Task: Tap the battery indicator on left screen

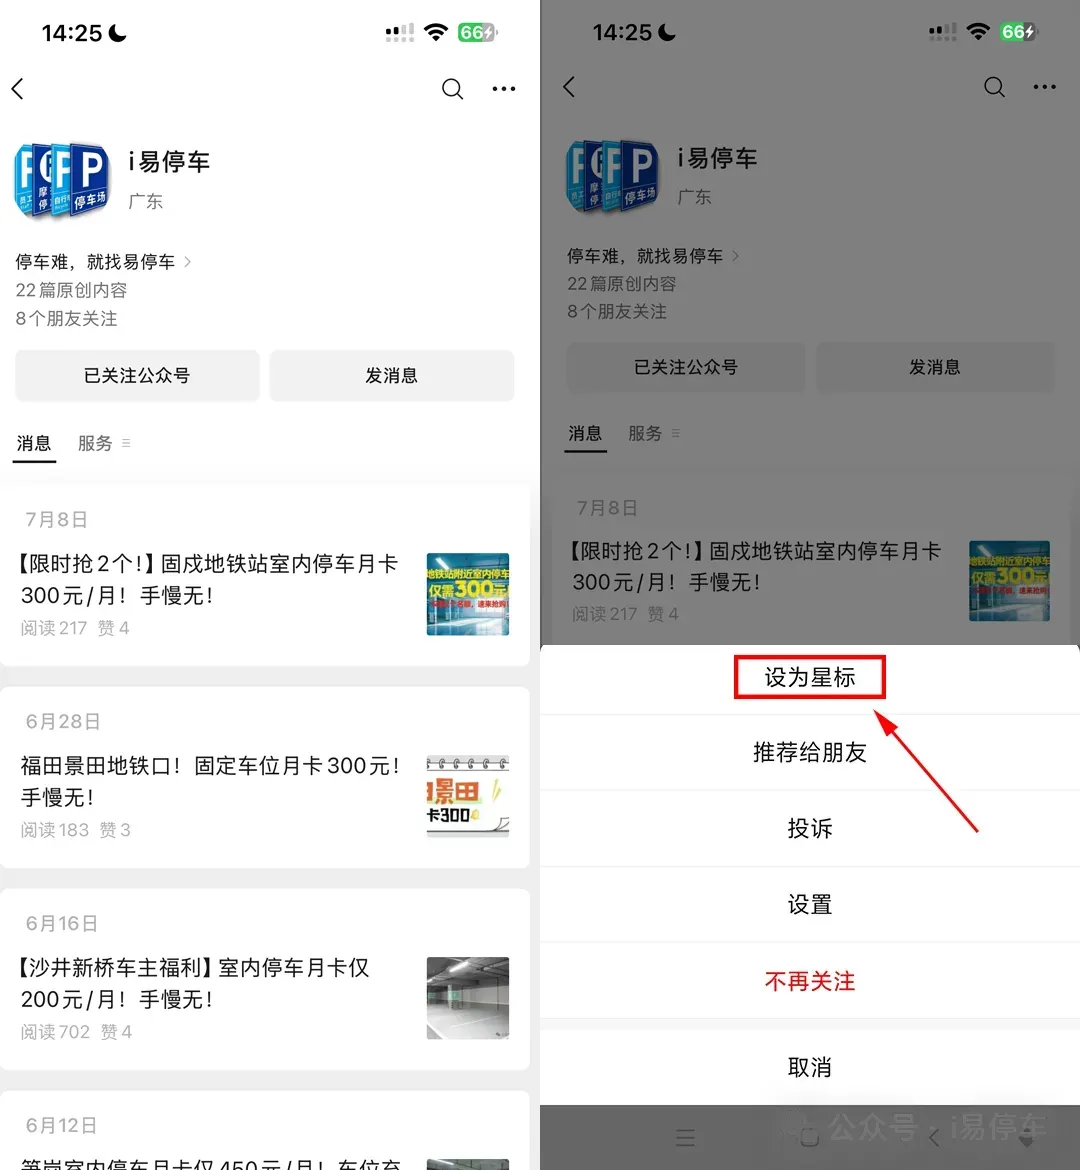Action: point(477,32)
